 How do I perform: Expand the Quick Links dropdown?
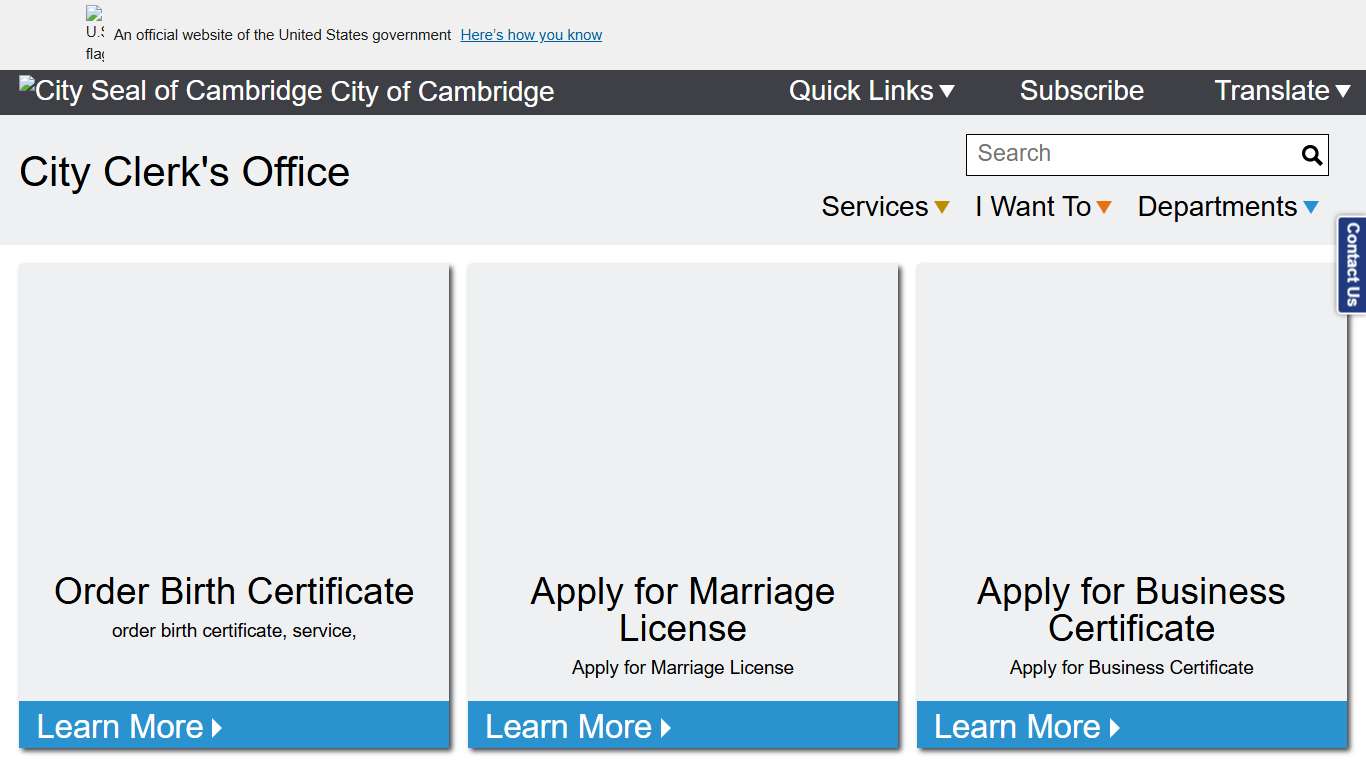click(871, 91)
